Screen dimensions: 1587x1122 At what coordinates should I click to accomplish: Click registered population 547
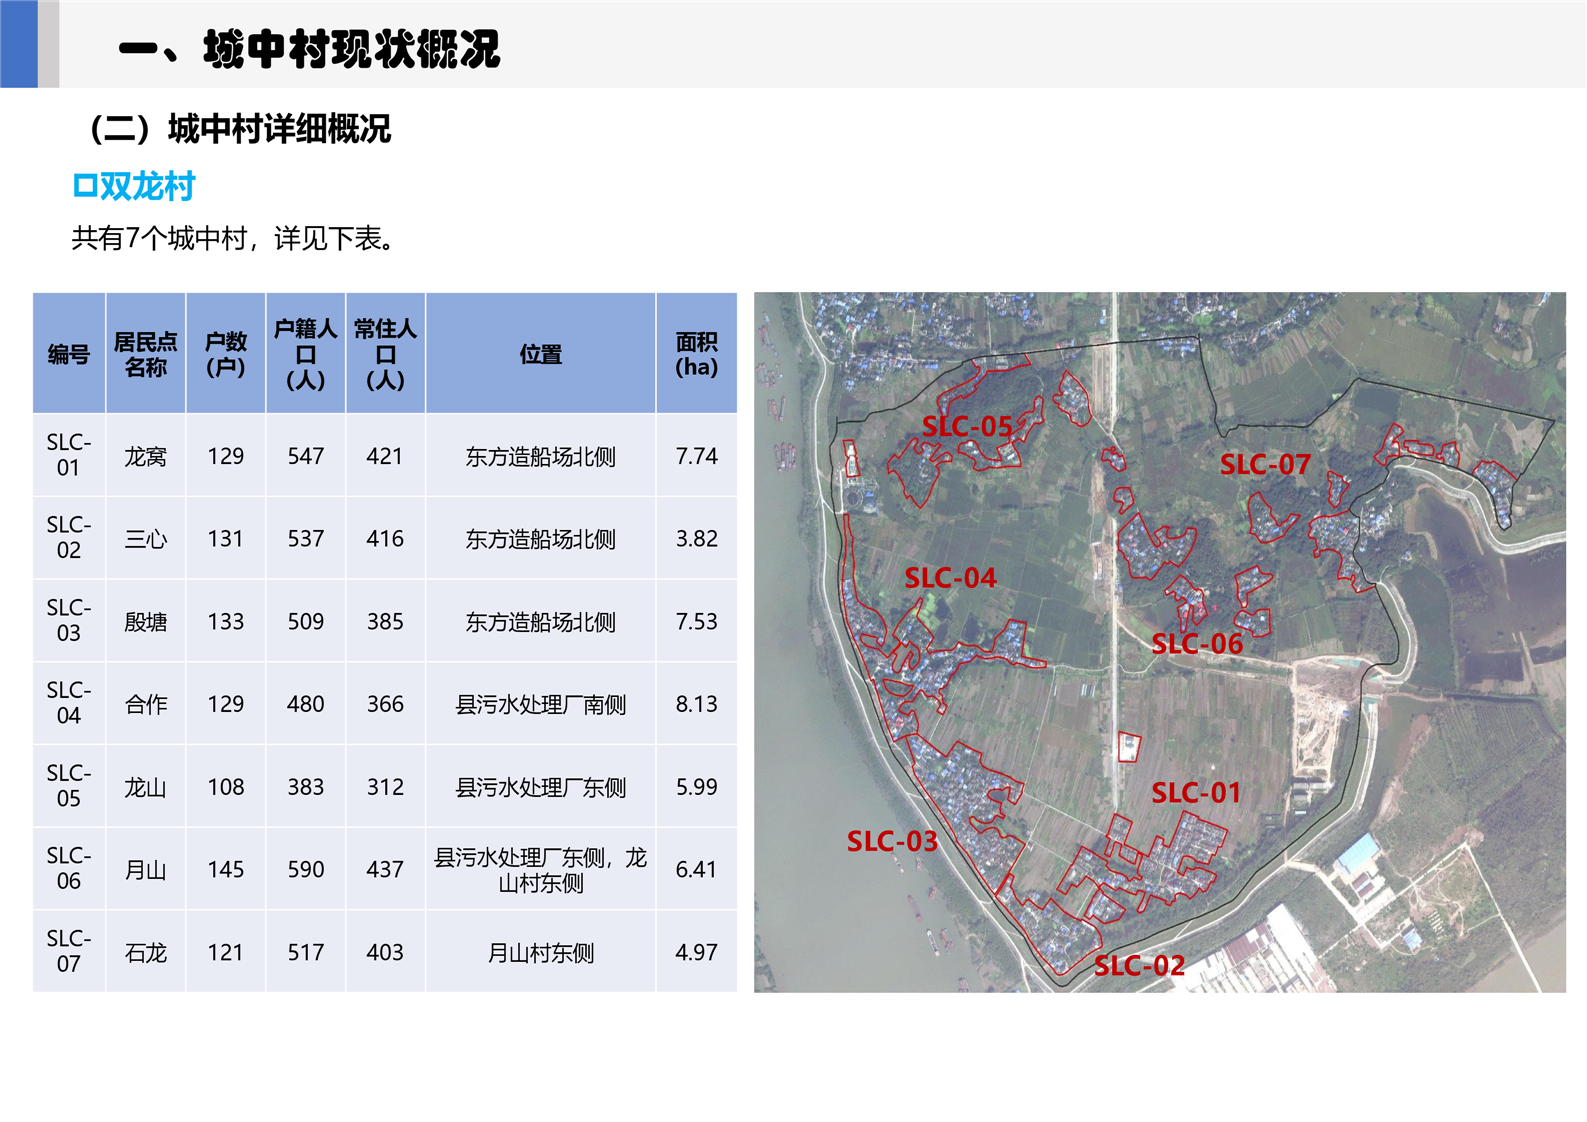coord(306,456)
